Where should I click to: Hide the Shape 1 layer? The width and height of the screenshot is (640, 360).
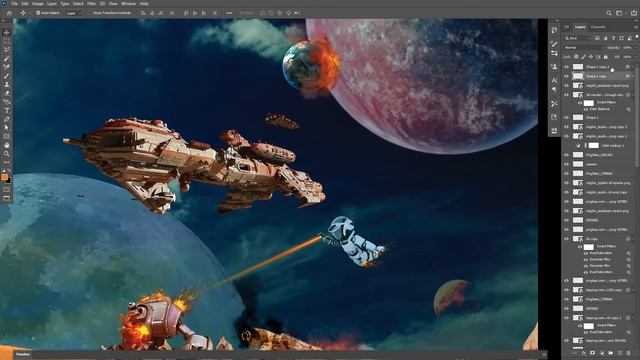tap(566, 118)
